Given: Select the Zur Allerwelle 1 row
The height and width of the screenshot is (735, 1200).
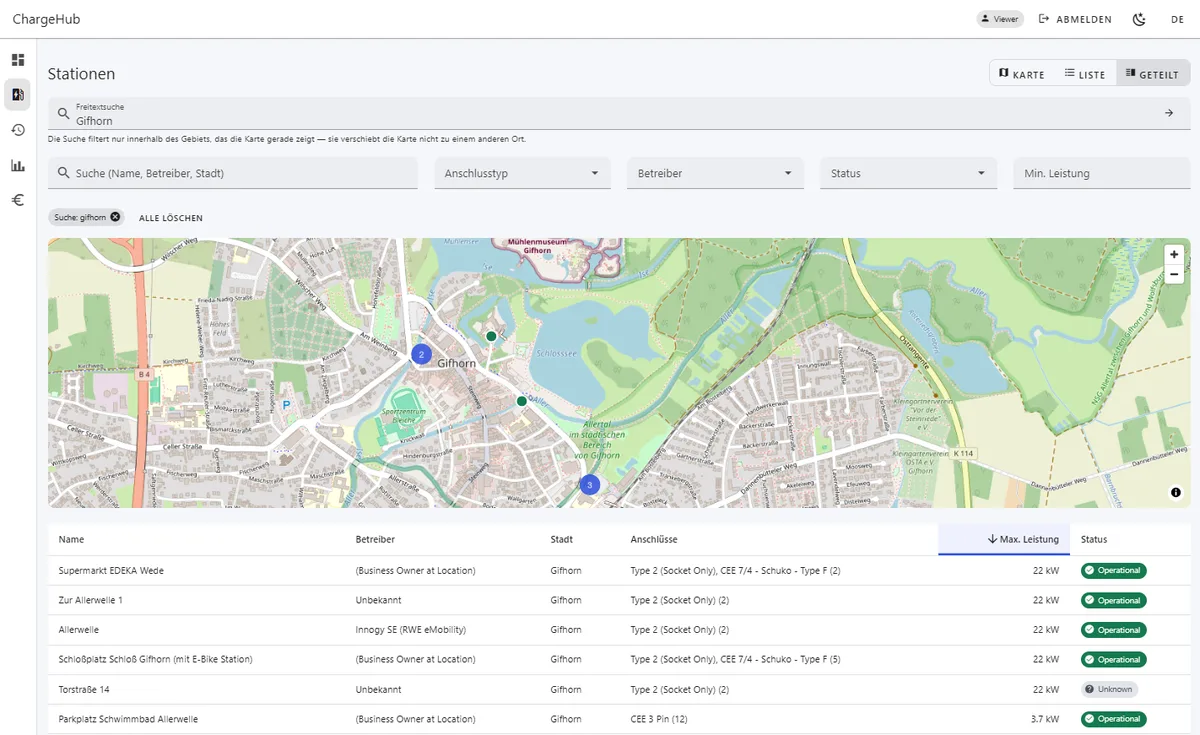Looking at the screenshot, I should [619, 600].
